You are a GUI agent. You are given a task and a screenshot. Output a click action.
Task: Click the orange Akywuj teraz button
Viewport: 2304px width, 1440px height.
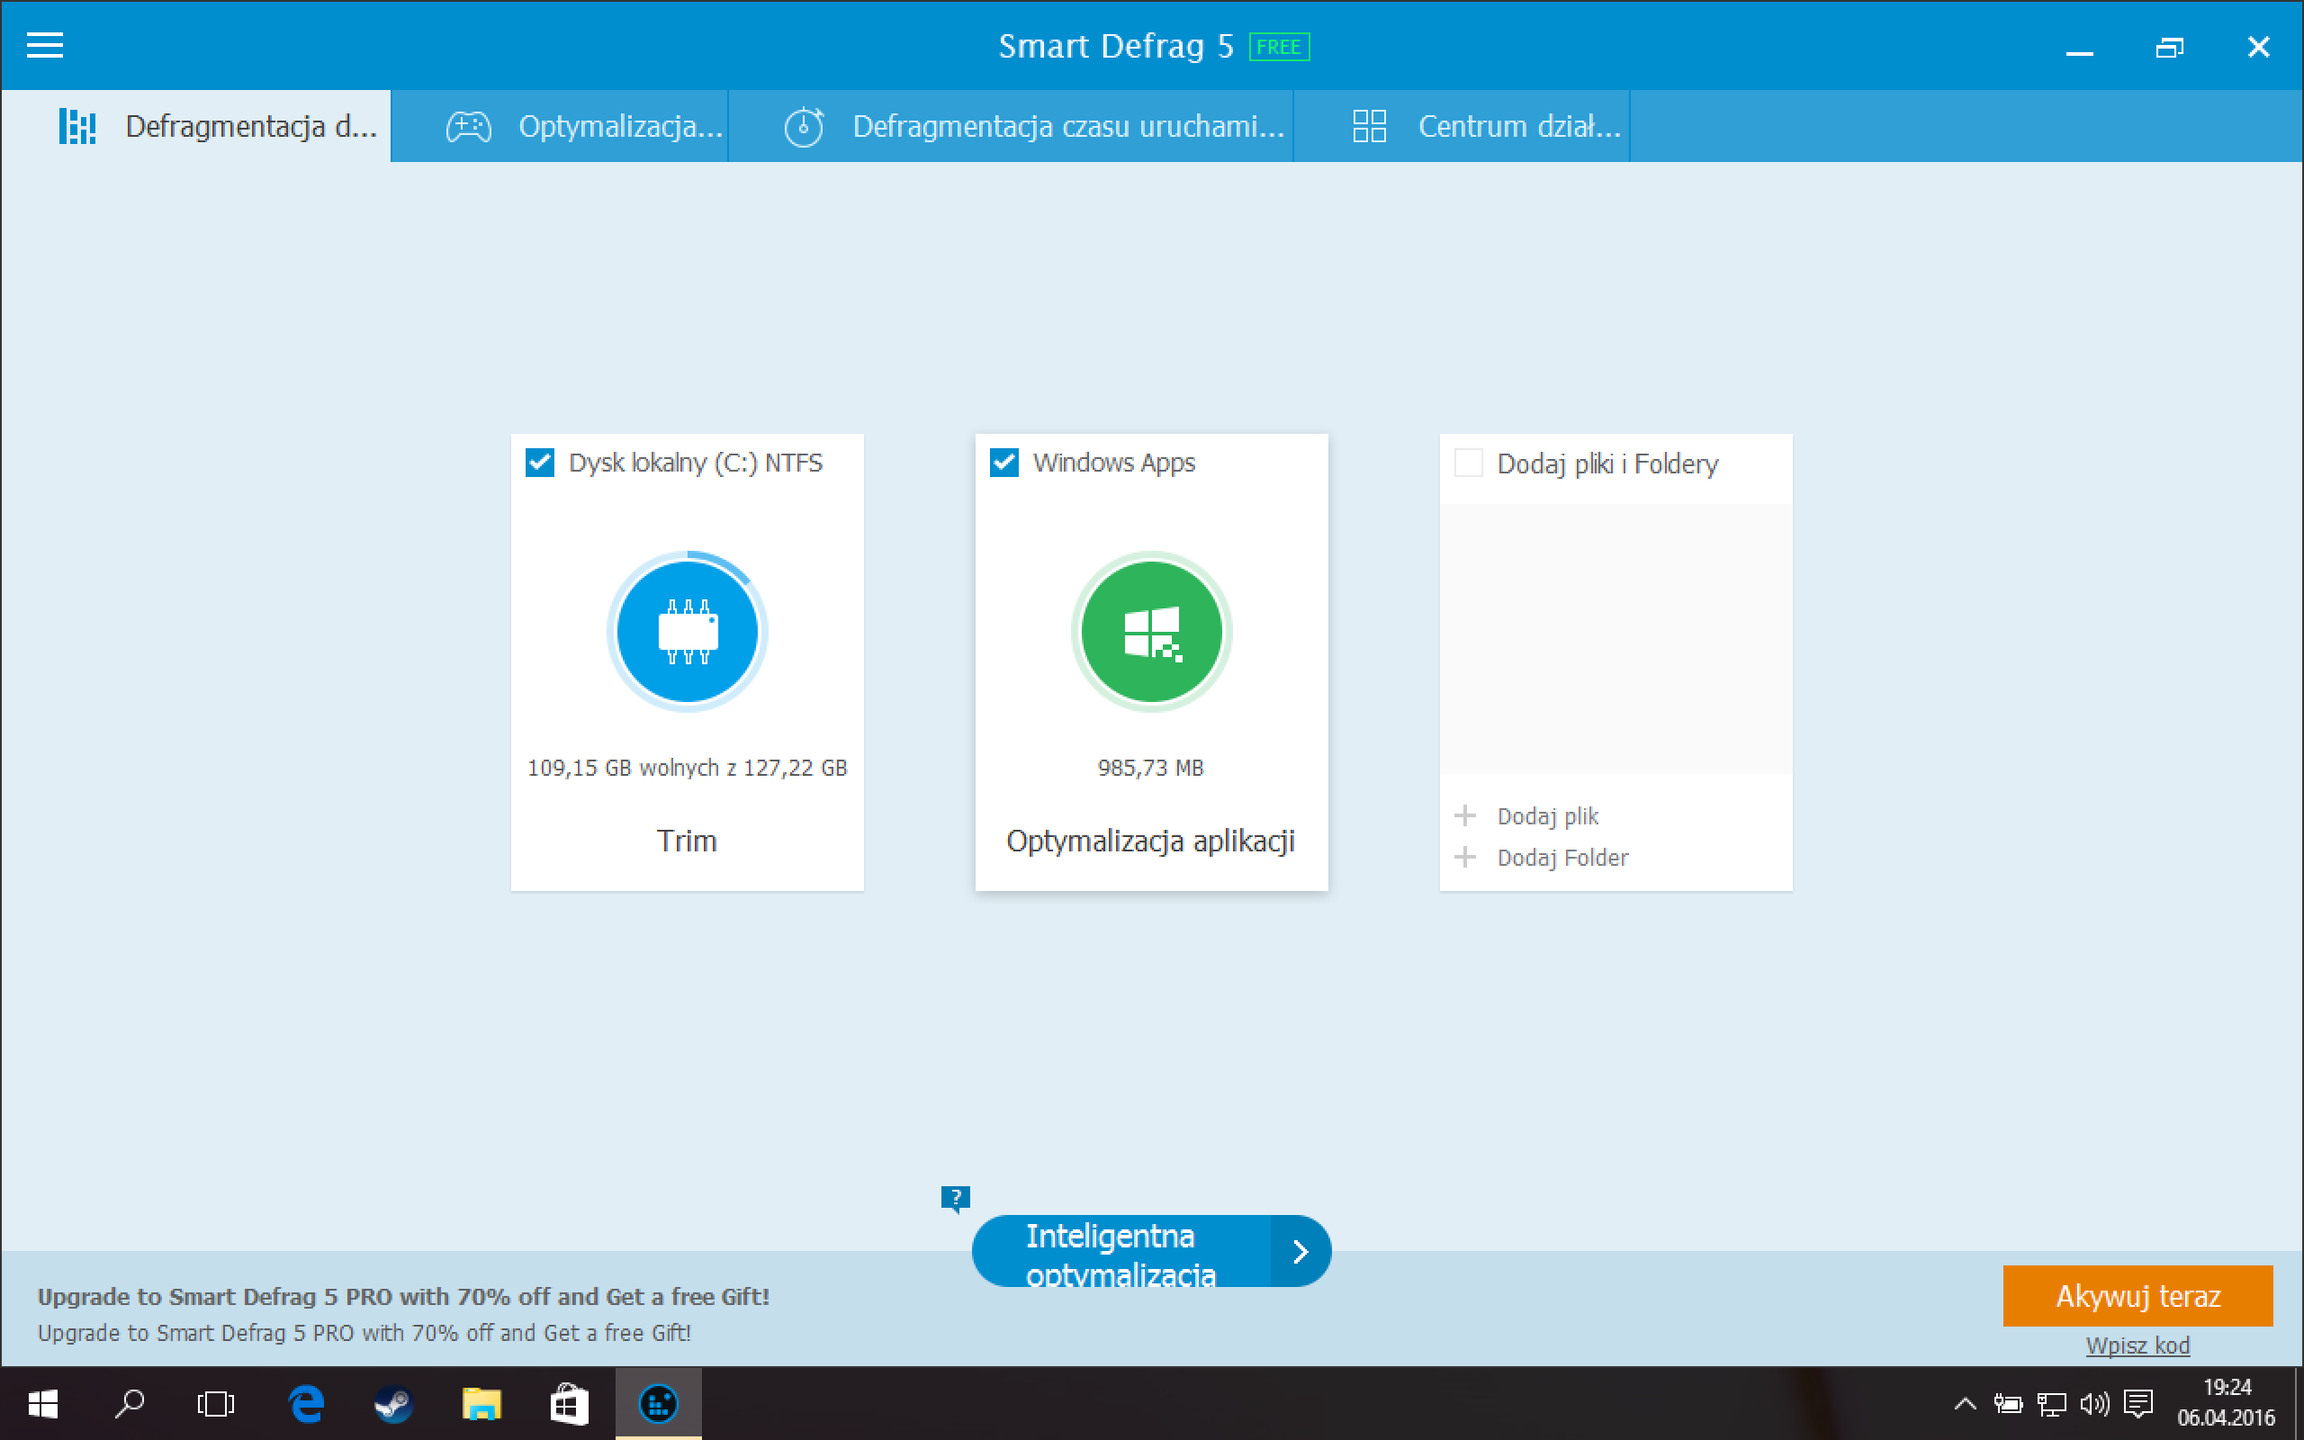point(2138,1296)
